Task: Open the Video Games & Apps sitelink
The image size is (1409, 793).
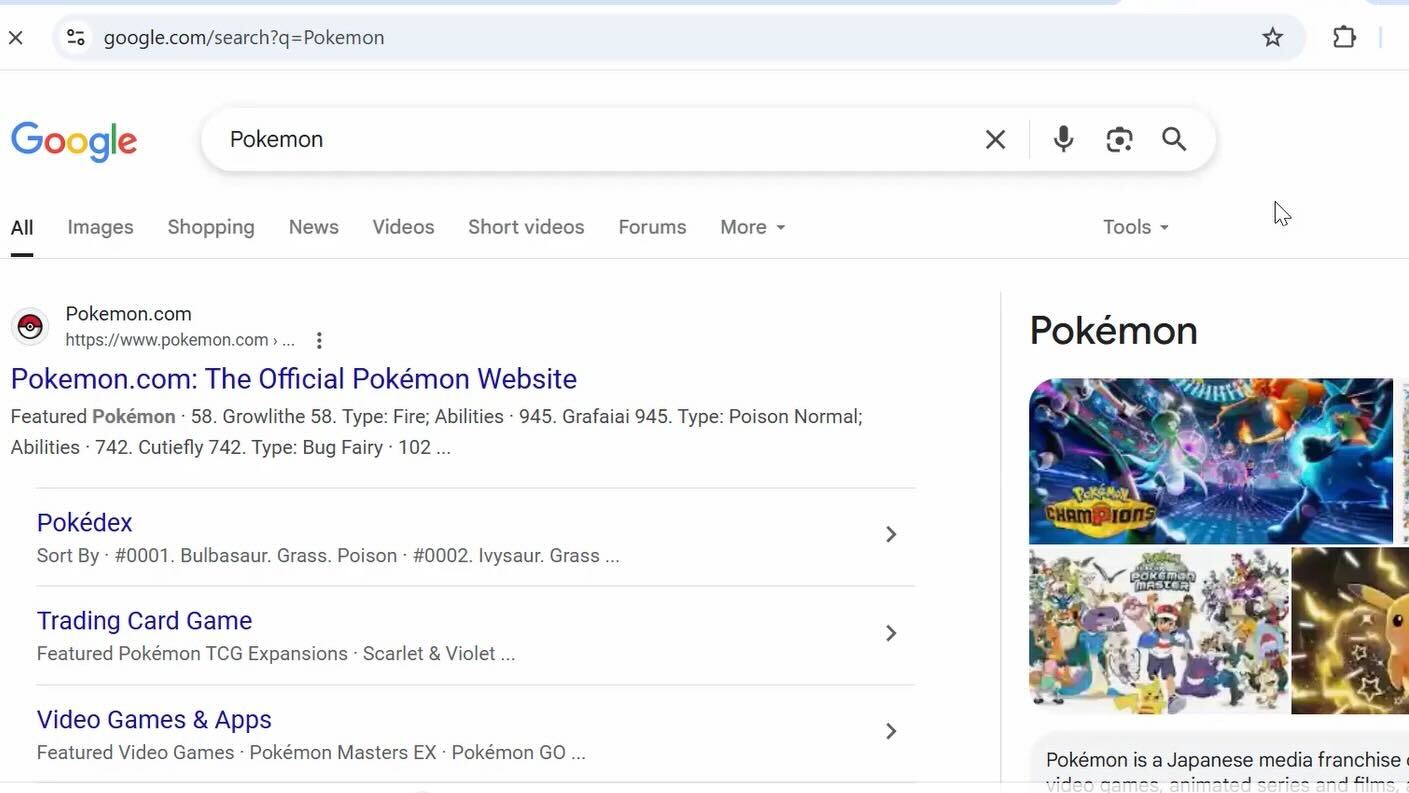Action: click(x=154, y=720)
